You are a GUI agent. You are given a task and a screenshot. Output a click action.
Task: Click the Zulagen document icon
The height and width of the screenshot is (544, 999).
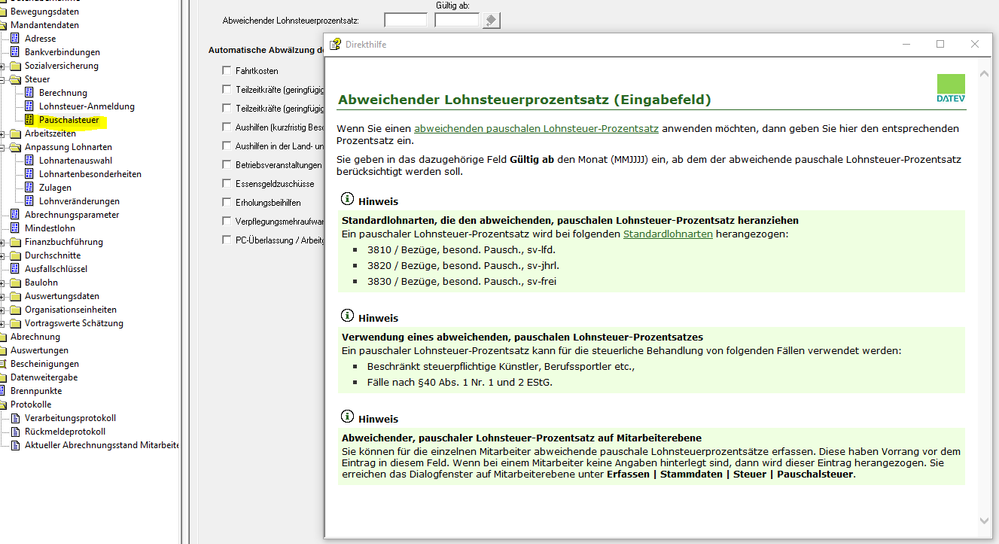(x=29, y=187)
